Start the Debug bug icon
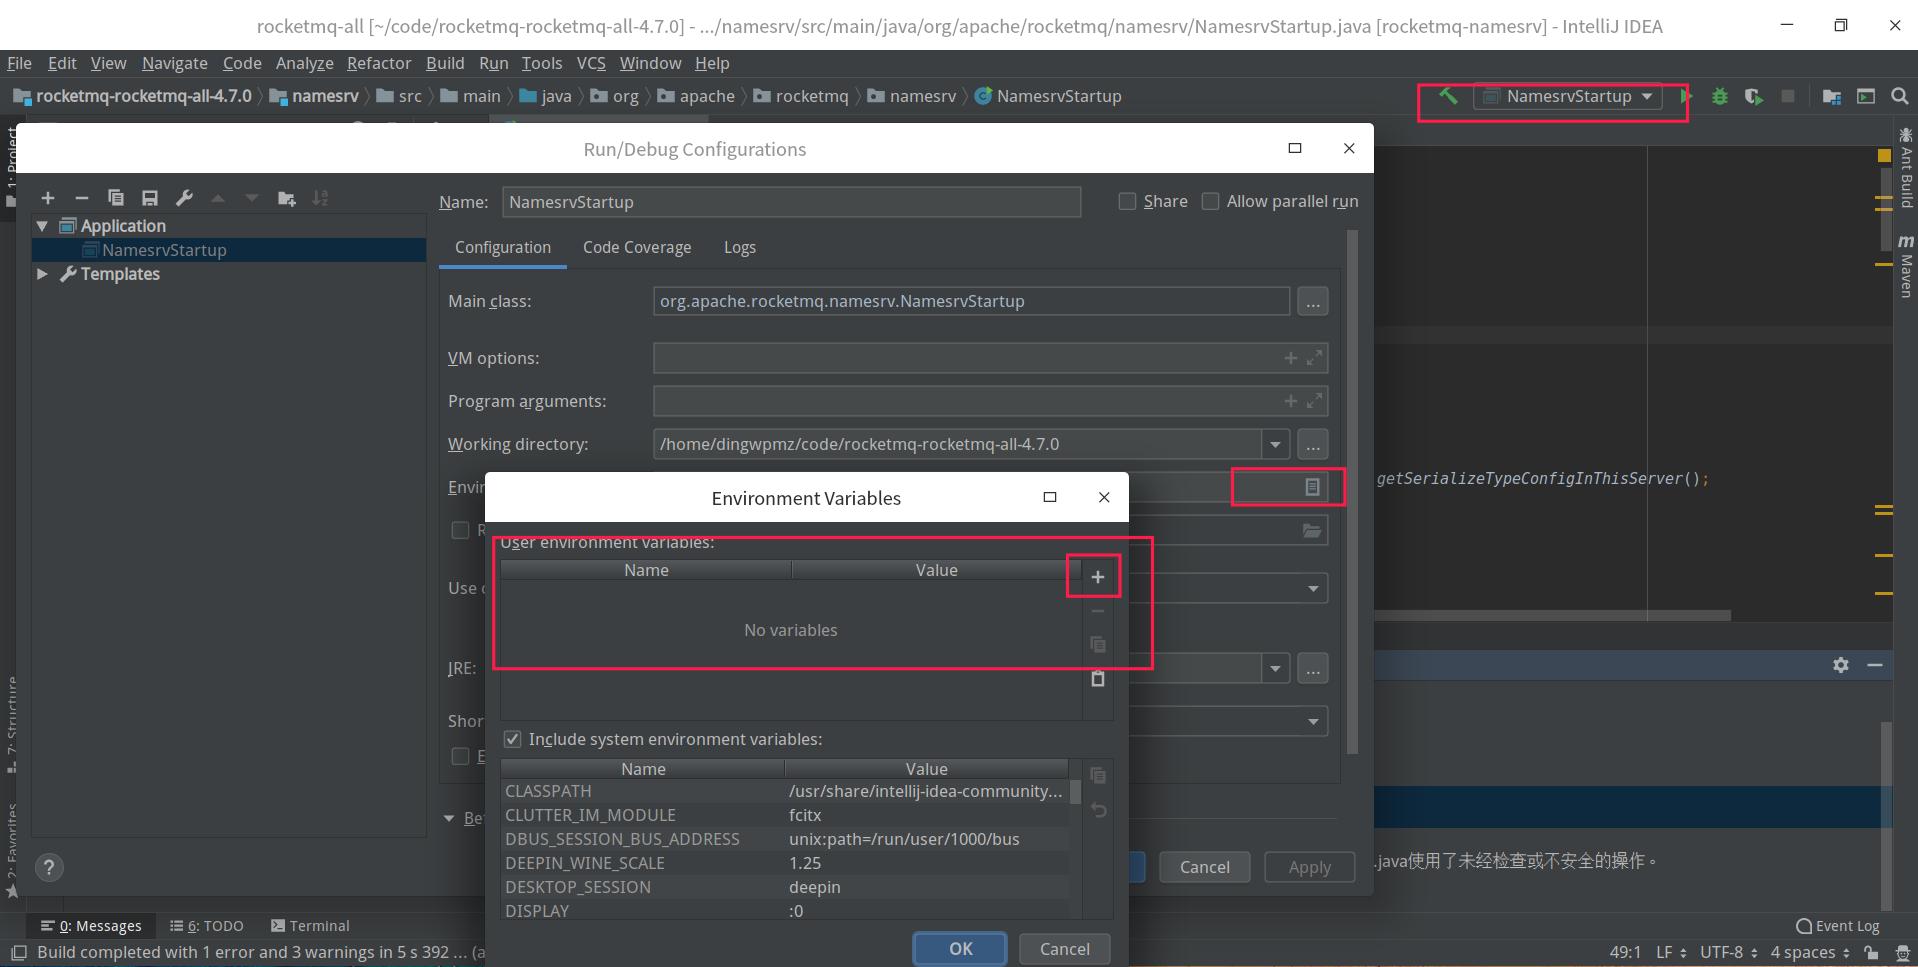 pyautogui.click(x=1719, y=96)
